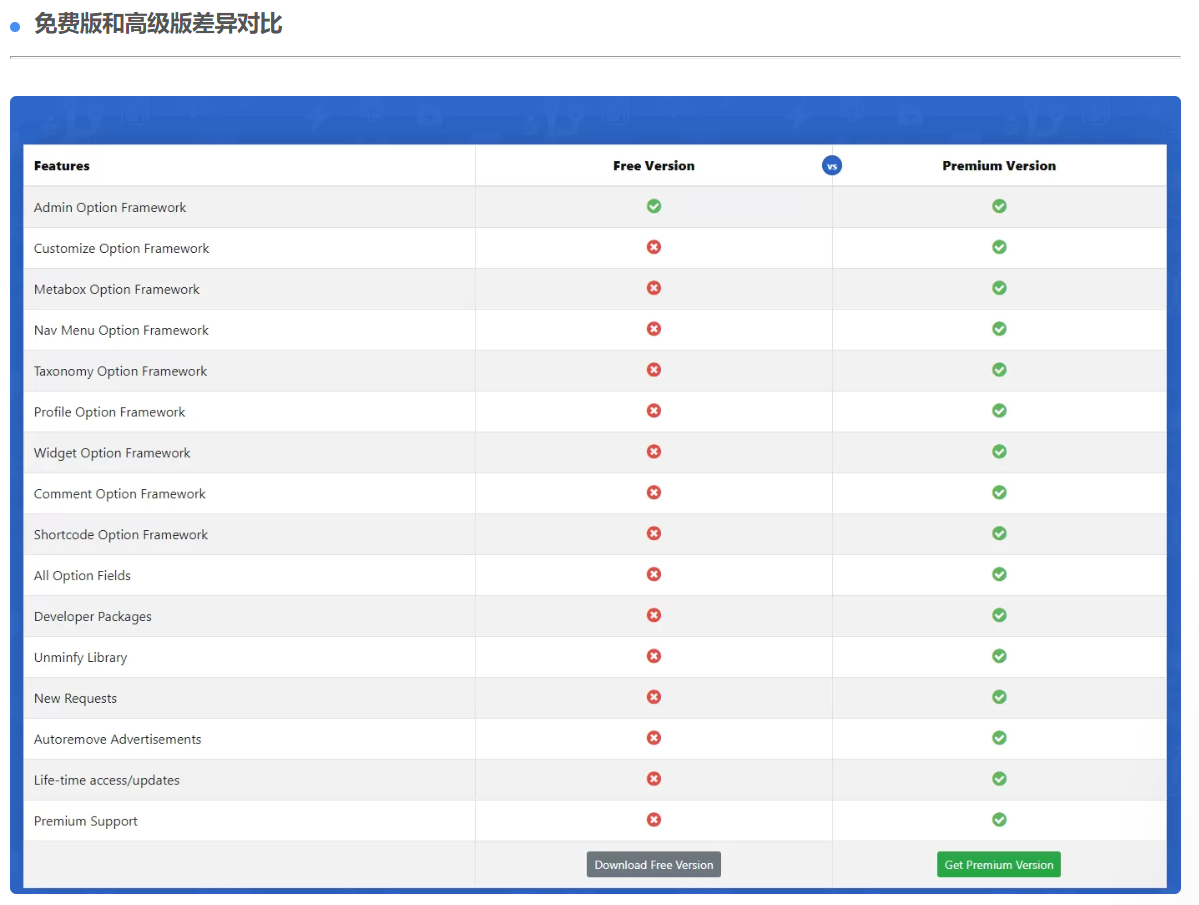1199x905 pixels.
Task: Click the Autoremove Advertisements red cross icon
Action: (x=654, y=738)
